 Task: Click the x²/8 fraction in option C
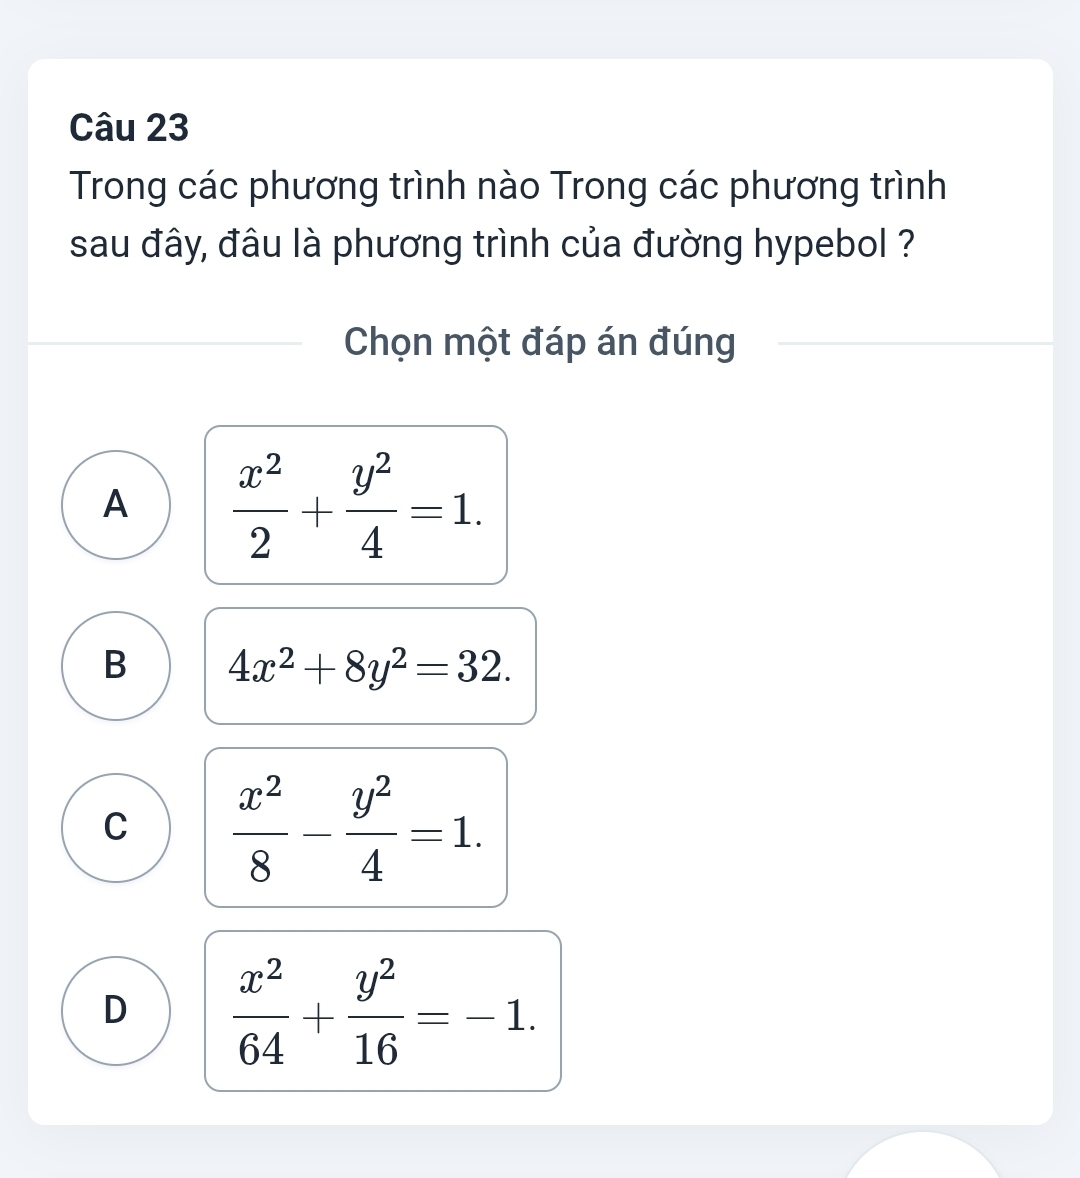click(259, 828)
